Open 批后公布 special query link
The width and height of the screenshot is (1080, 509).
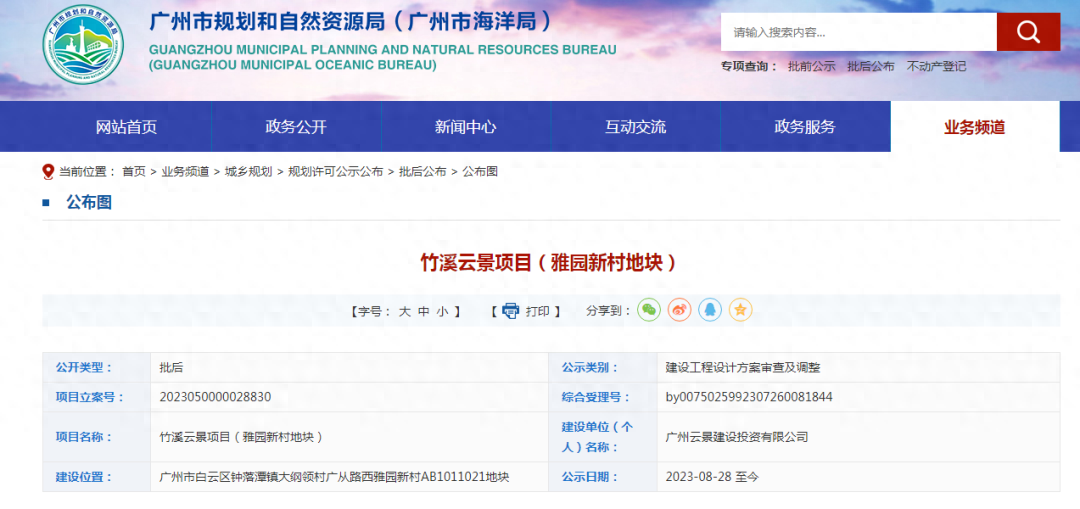871,67
